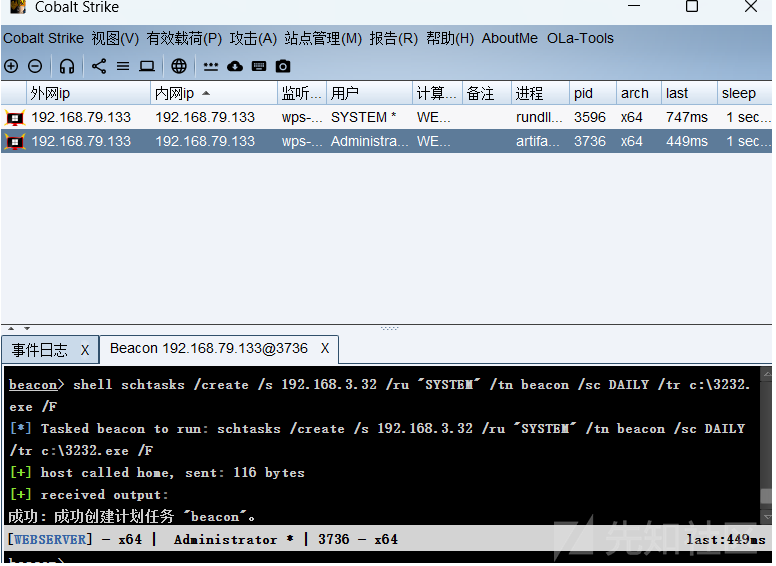Sort by sleep column header
The width and height of the screenshot is (776, 566).
745,93
